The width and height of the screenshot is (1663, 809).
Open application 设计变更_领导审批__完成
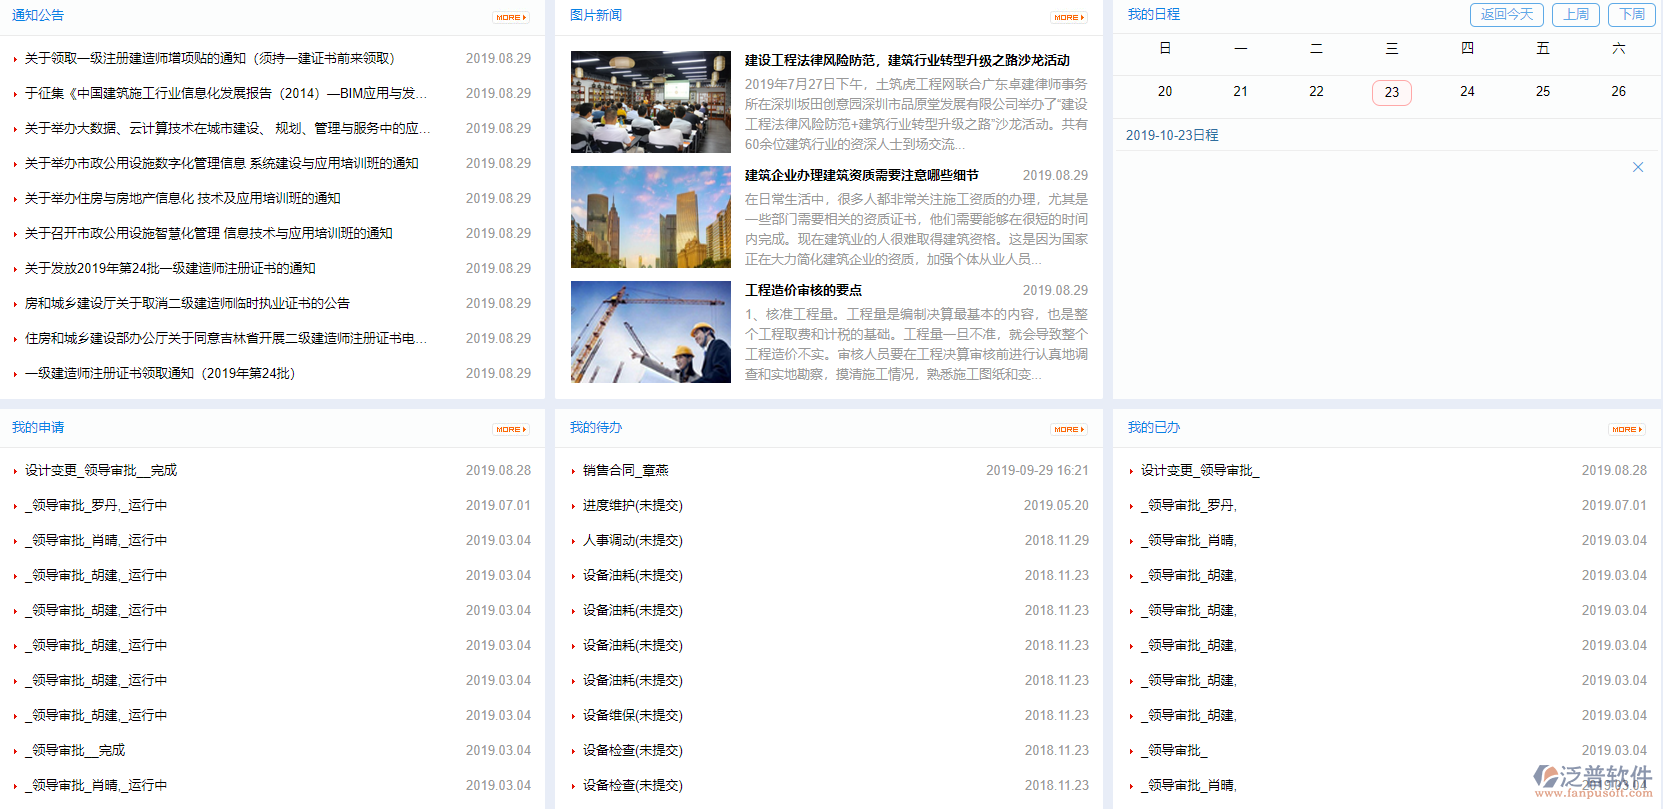pyautogui.click(x=101, y=470)
